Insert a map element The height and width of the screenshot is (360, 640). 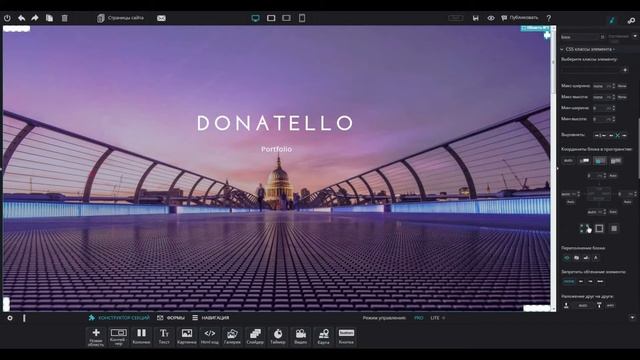point(323,337)
